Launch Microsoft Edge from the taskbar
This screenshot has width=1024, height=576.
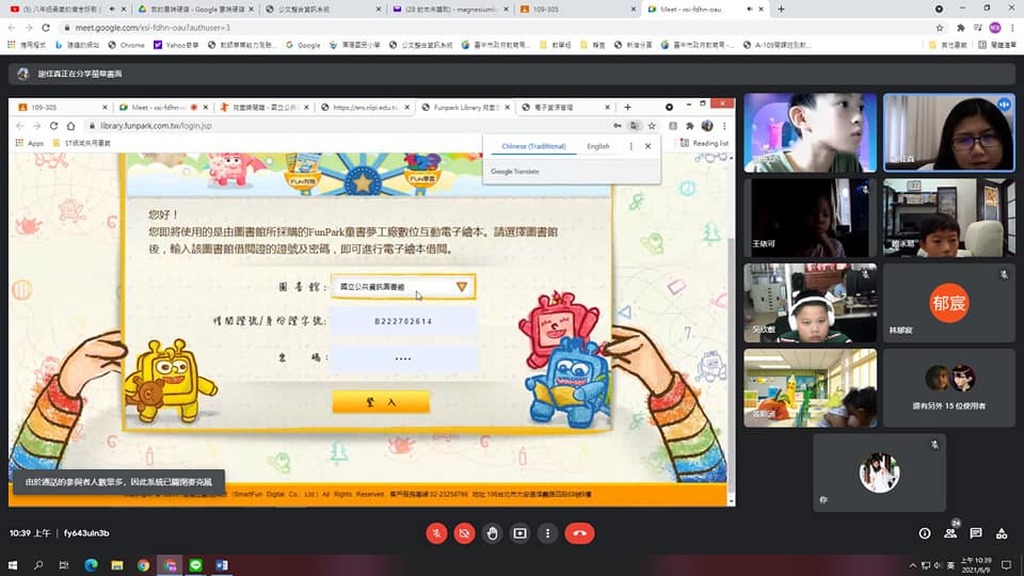(91, 565)
